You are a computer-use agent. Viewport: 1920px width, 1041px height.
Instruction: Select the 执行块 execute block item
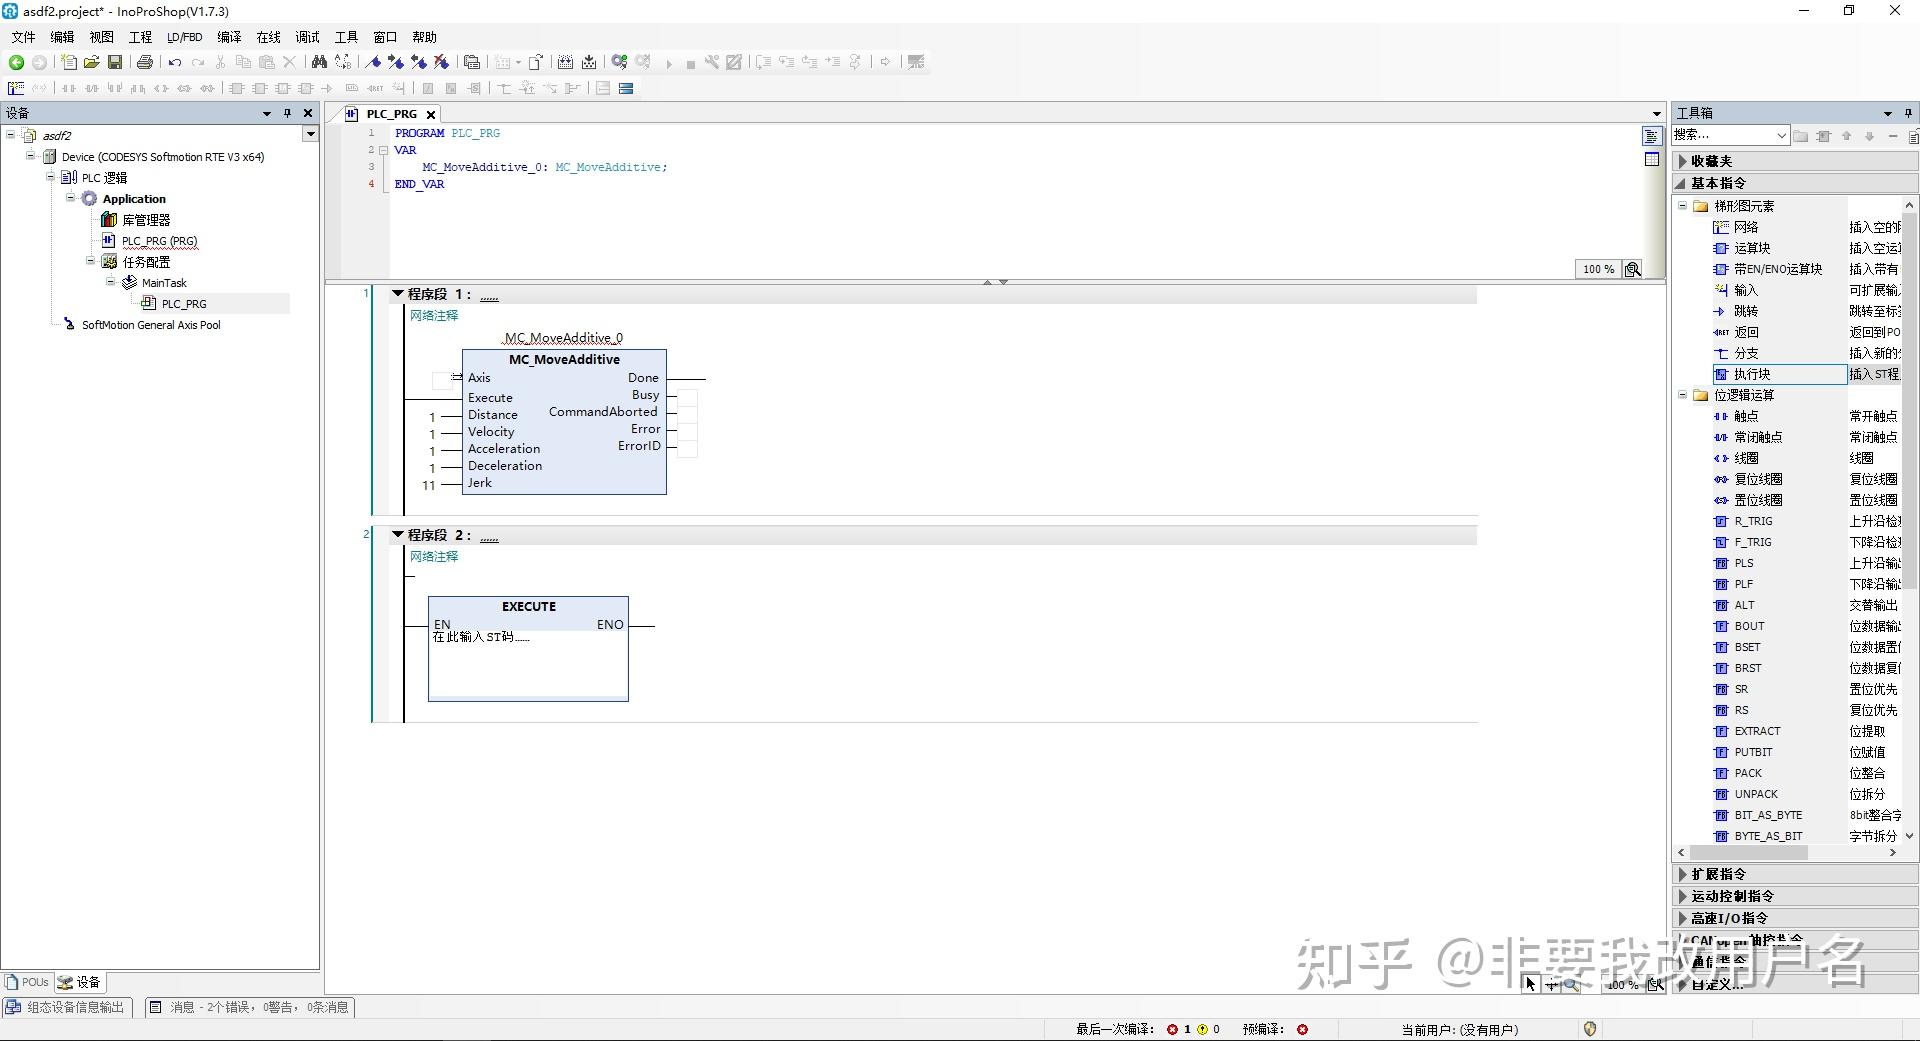click(1778, 374)
